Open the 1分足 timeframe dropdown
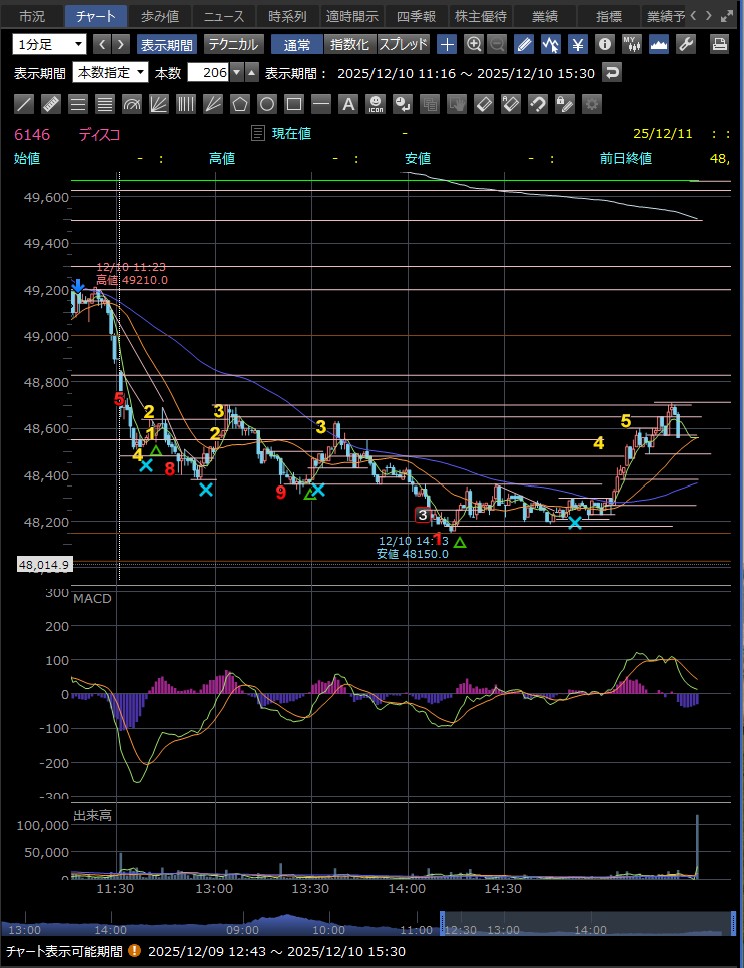 (x=50, y=44)
